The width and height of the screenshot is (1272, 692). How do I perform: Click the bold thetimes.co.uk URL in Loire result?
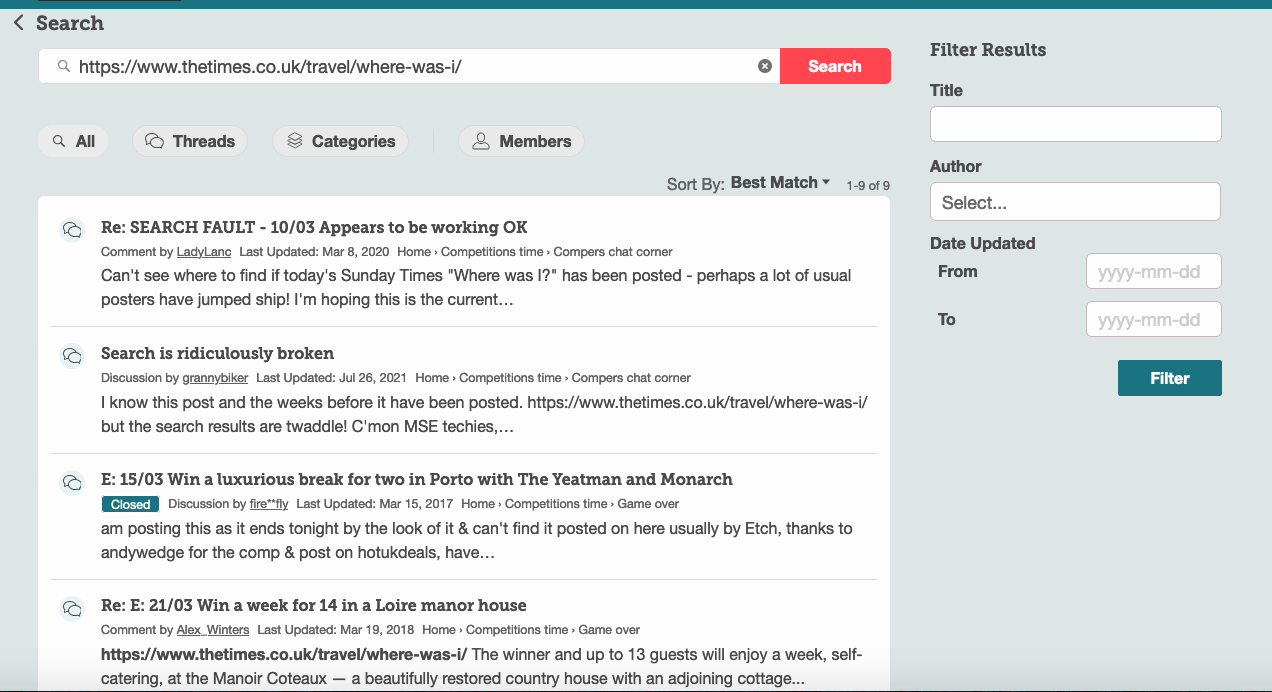pyautogui.click(x=284, y=654)
